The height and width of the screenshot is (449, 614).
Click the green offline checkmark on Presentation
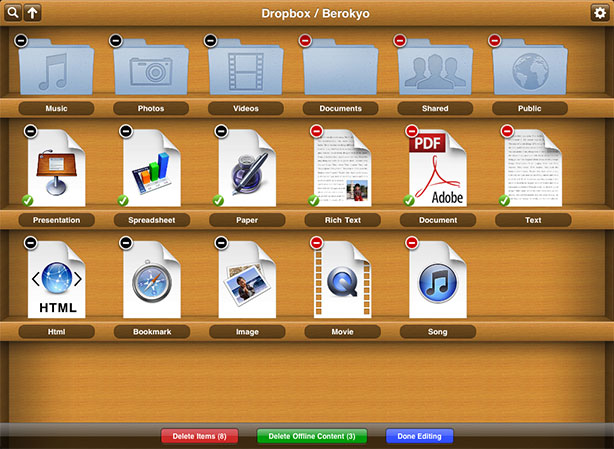(x=27, y=200)
